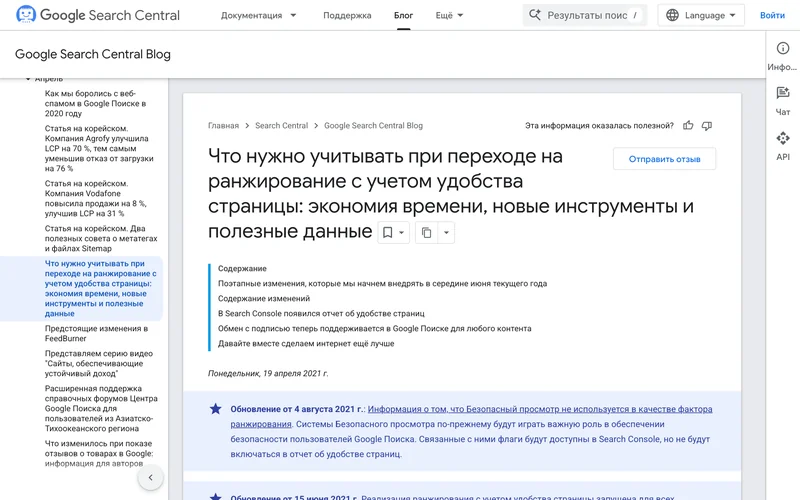Open sidebar article Предстоящие изменения в FeedBurner
This screenshot has width=800, height=500.
(x=96, y=333)
